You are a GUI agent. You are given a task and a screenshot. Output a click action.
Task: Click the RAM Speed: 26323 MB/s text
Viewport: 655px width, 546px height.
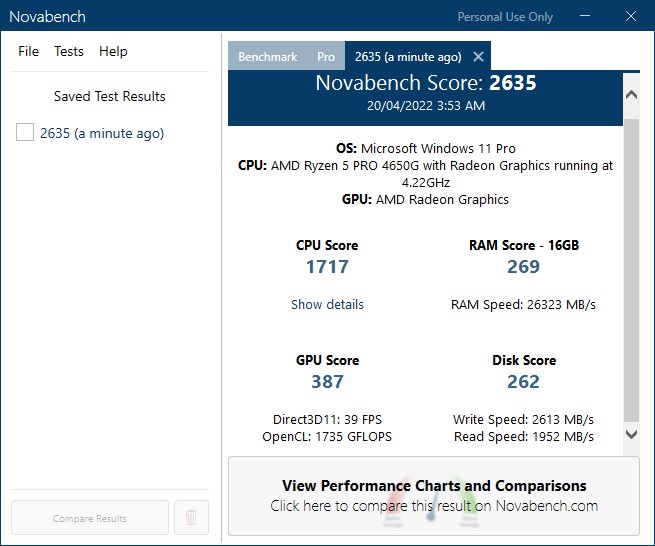523,305
